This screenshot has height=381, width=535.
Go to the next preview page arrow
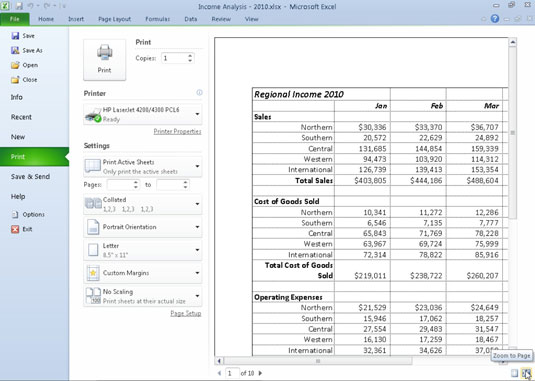point(260,373)
